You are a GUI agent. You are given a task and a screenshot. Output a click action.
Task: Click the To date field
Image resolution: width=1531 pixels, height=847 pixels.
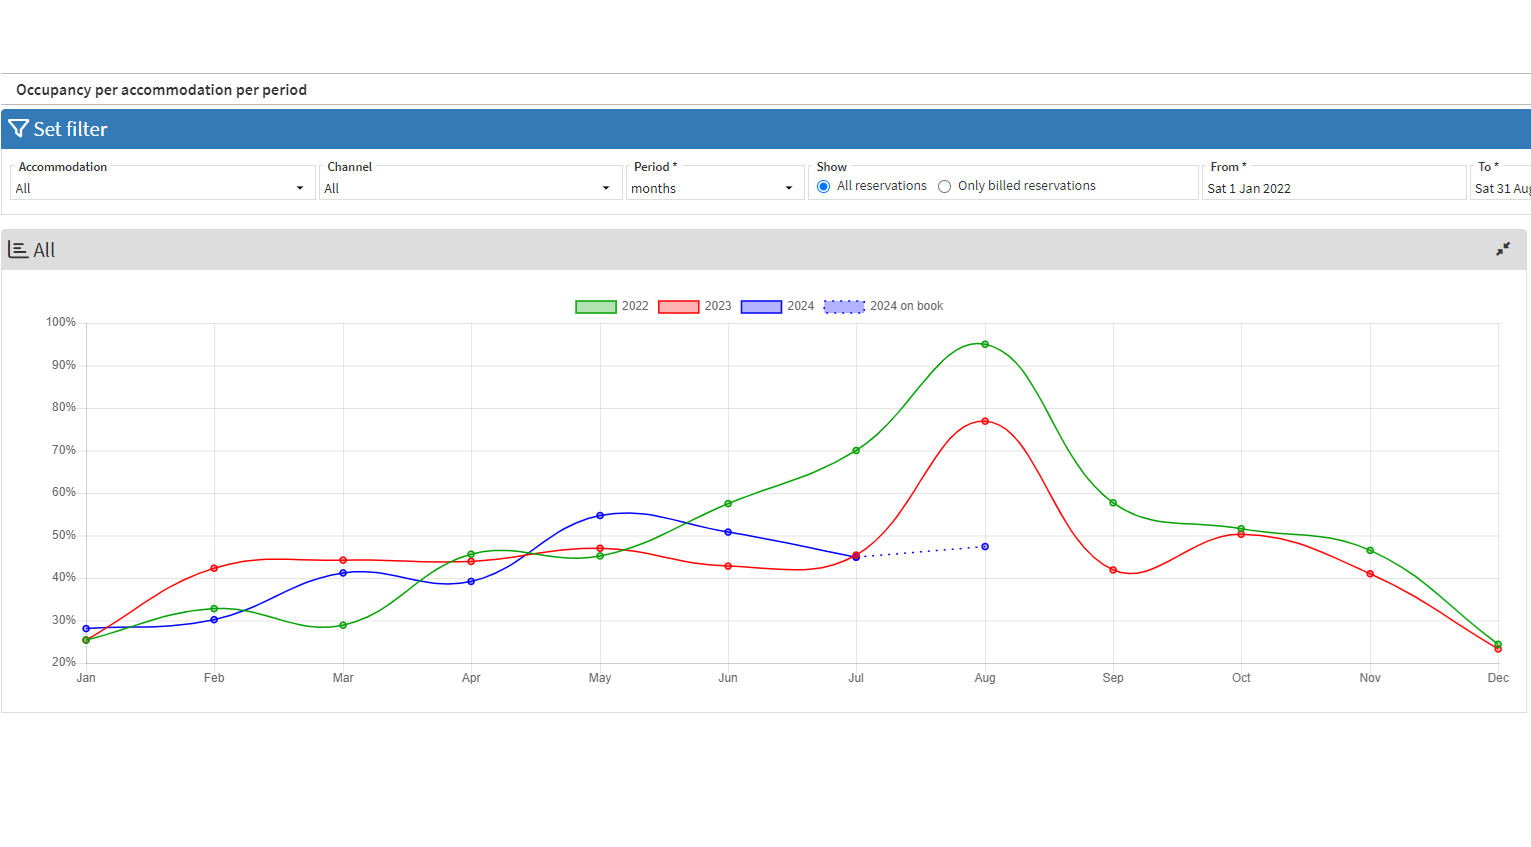tap(1500, 188)
